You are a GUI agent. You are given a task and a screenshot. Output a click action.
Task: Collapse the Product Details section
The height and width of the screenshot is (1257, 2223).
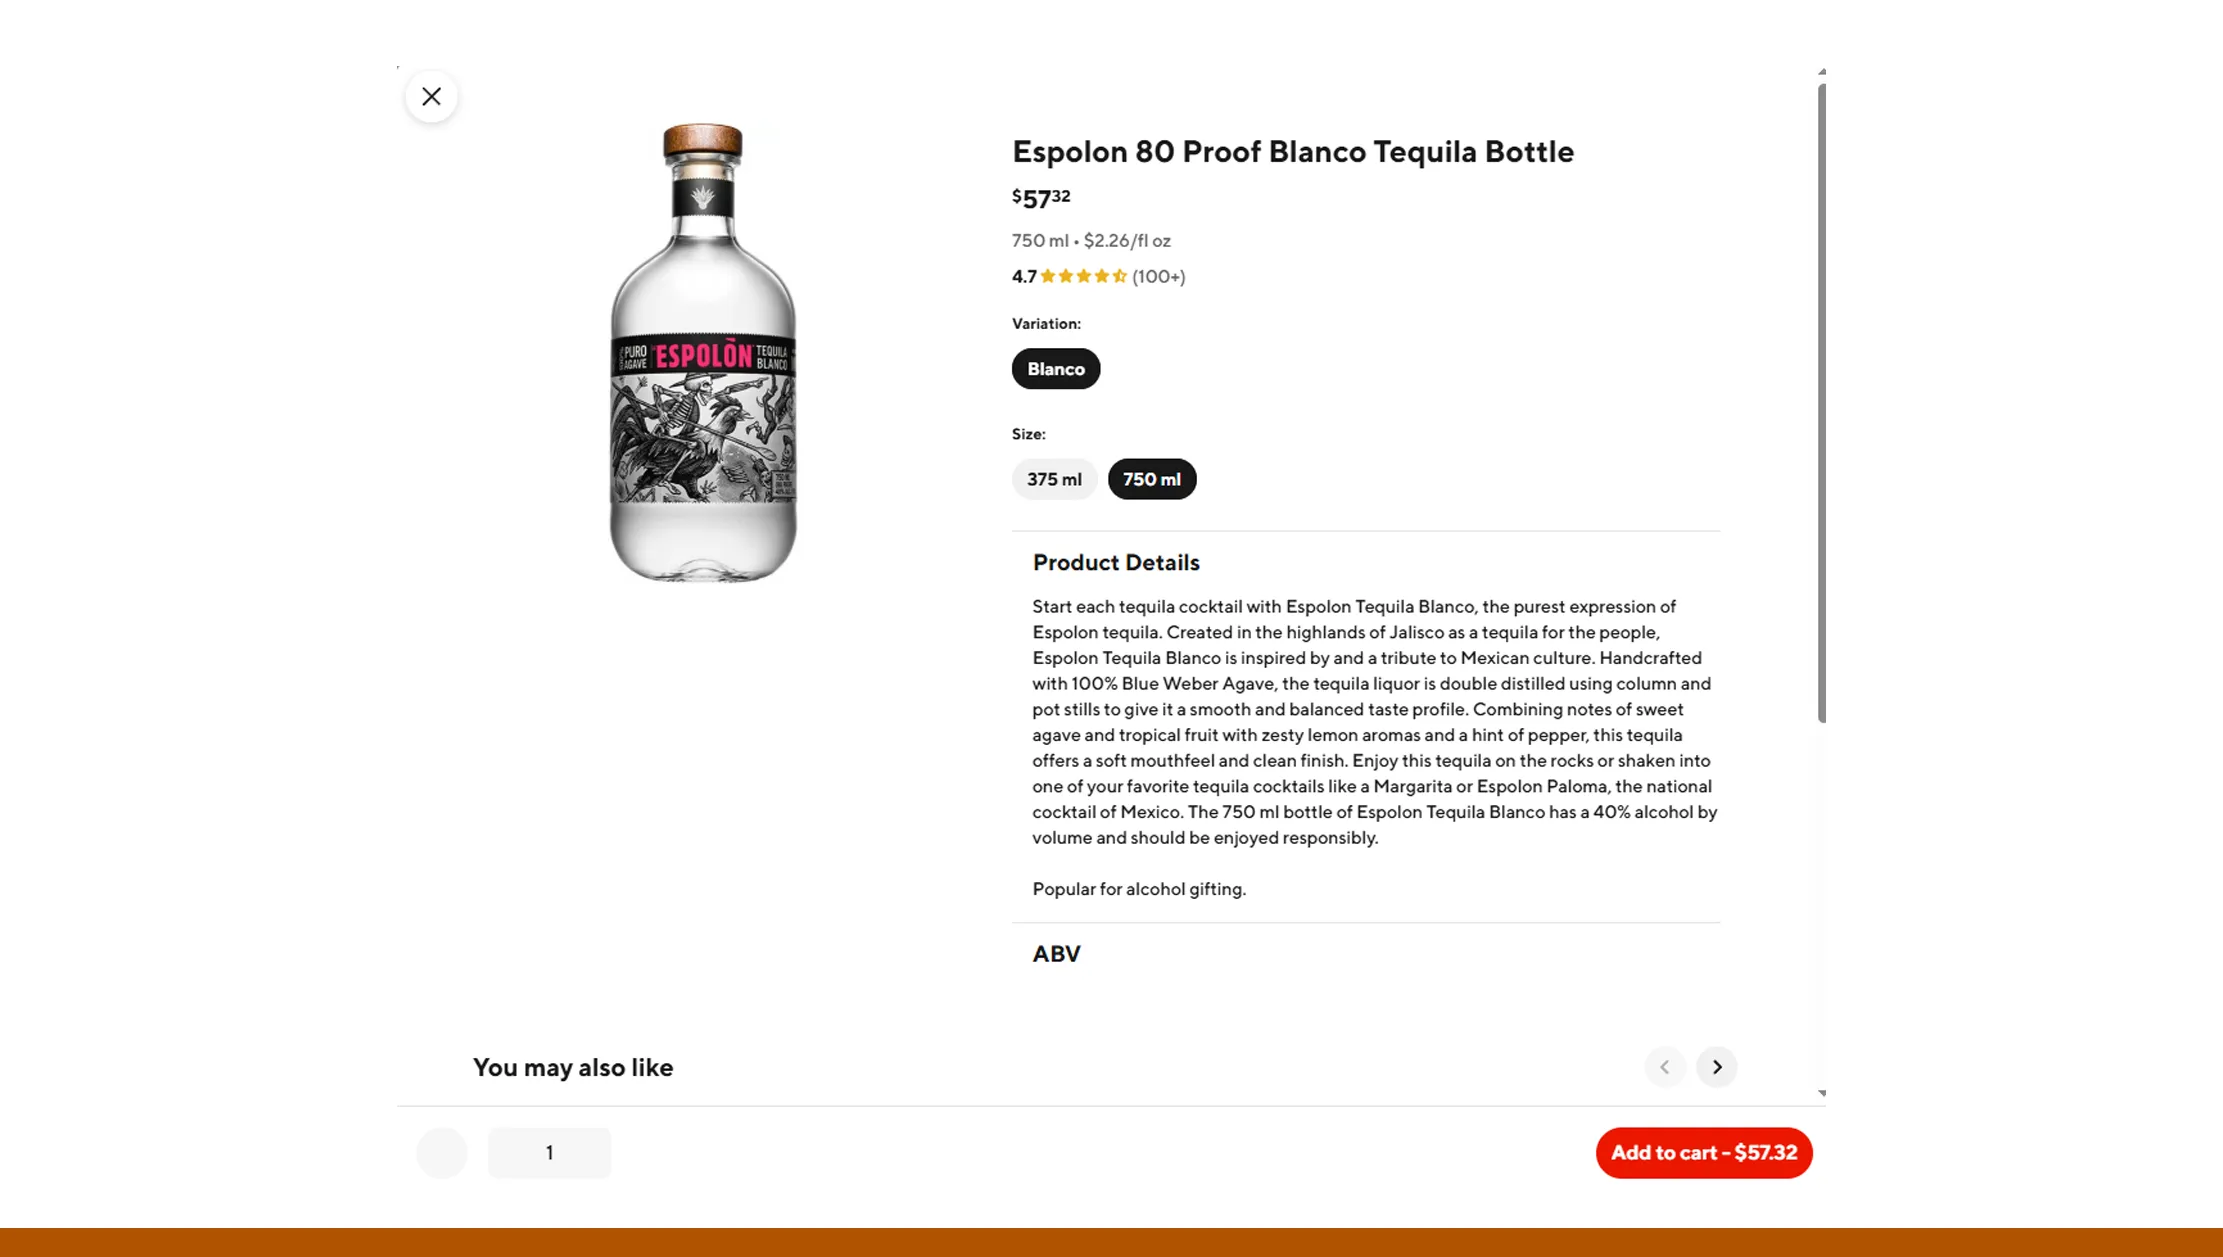point(1115,562)
